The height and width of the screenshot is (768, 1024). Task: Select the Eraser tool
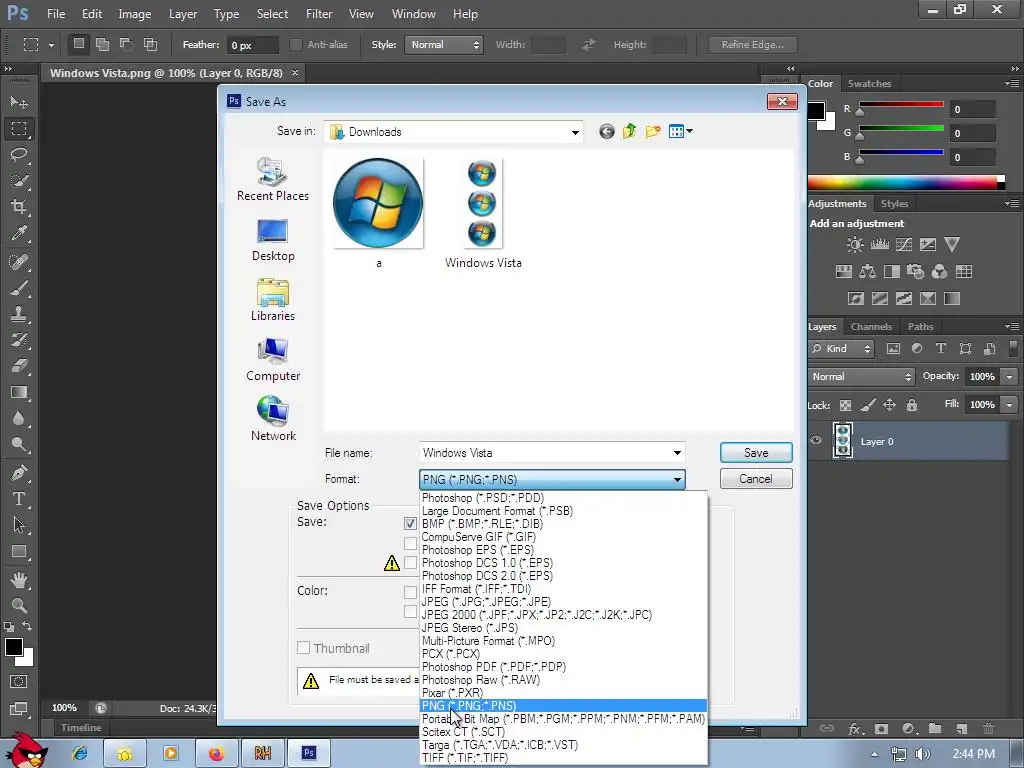19,366
